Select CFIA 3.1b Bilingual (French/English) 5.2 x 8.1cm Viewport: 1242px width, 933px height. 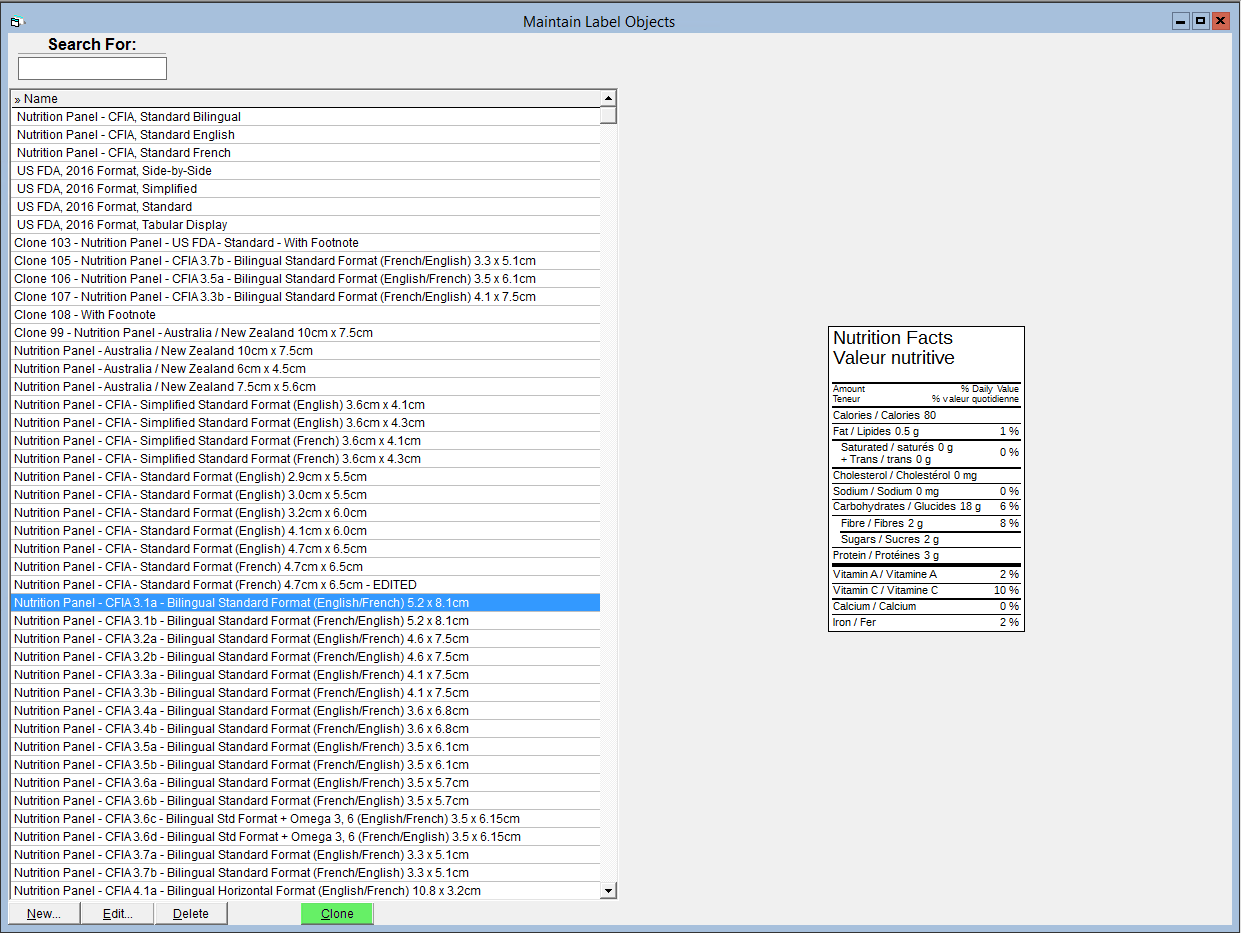coord(306,621)
